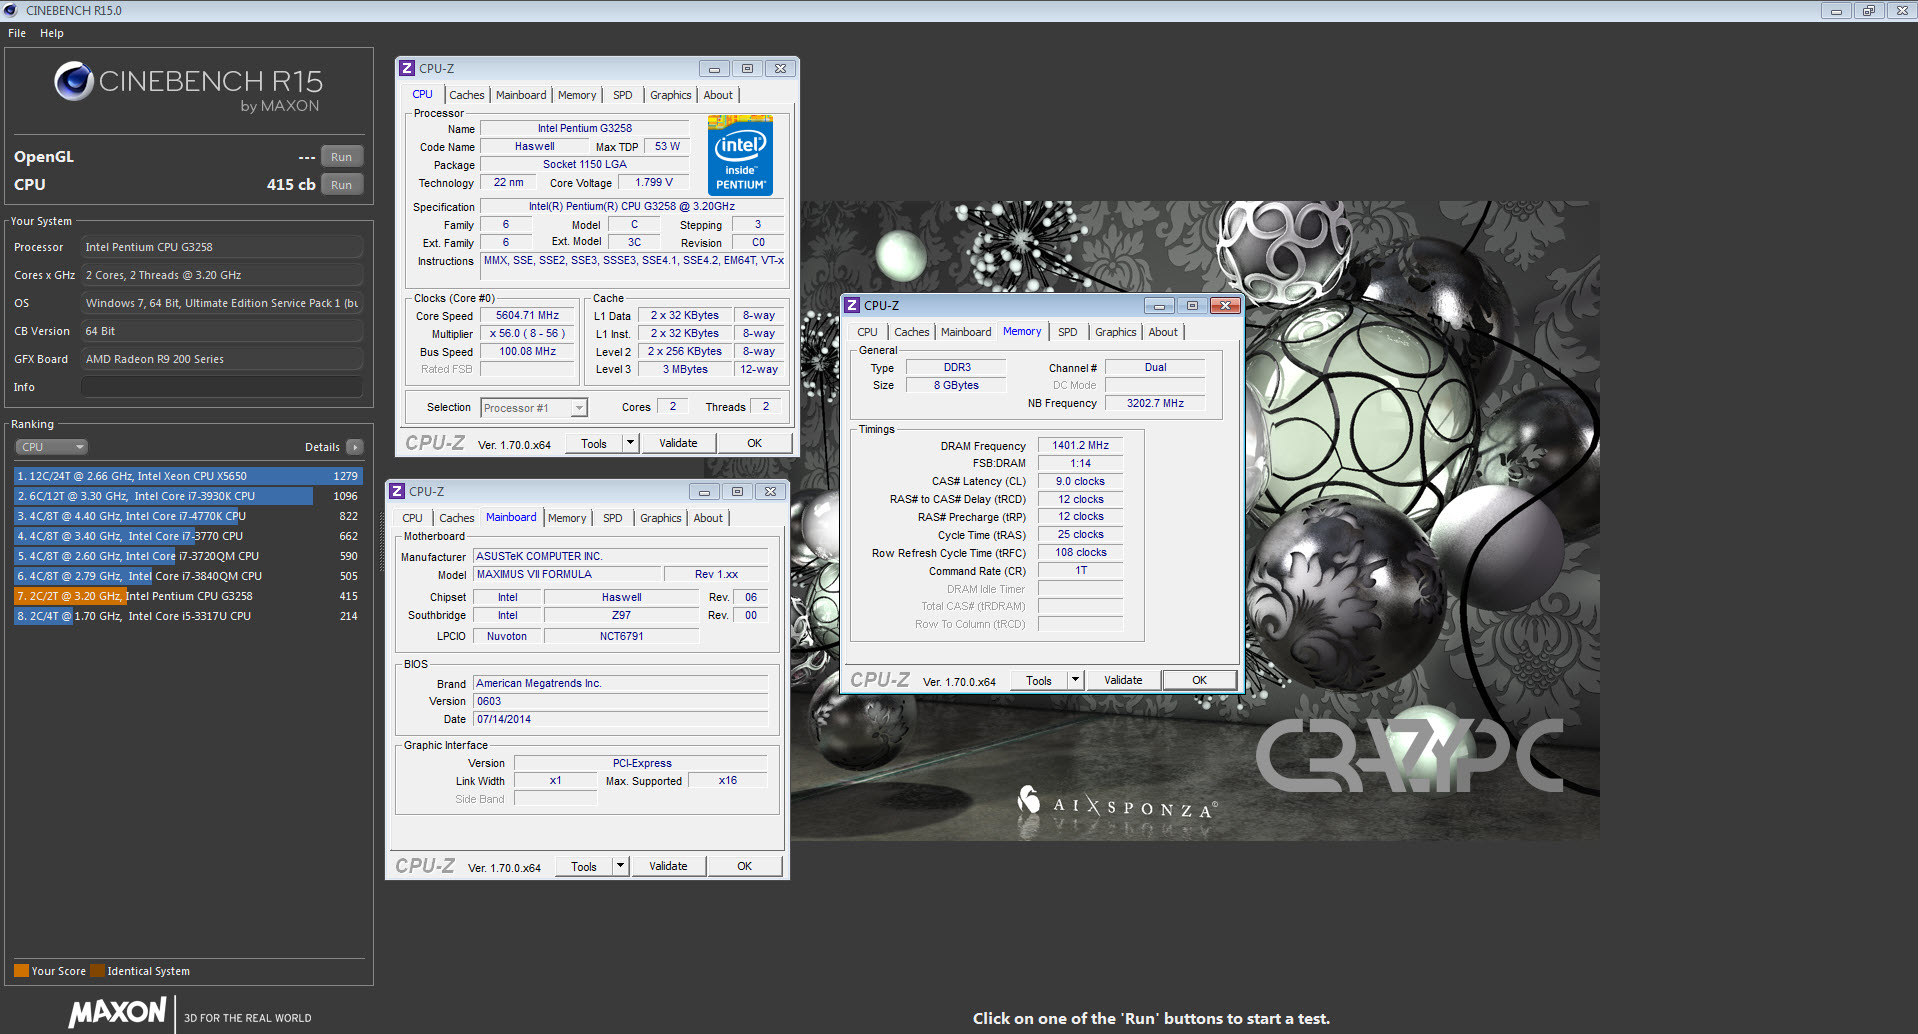The height and width of the screenshot is (1034, 1918).
Task: Select CPU tab in Mainboard window
Action: [x=412, y=518]
